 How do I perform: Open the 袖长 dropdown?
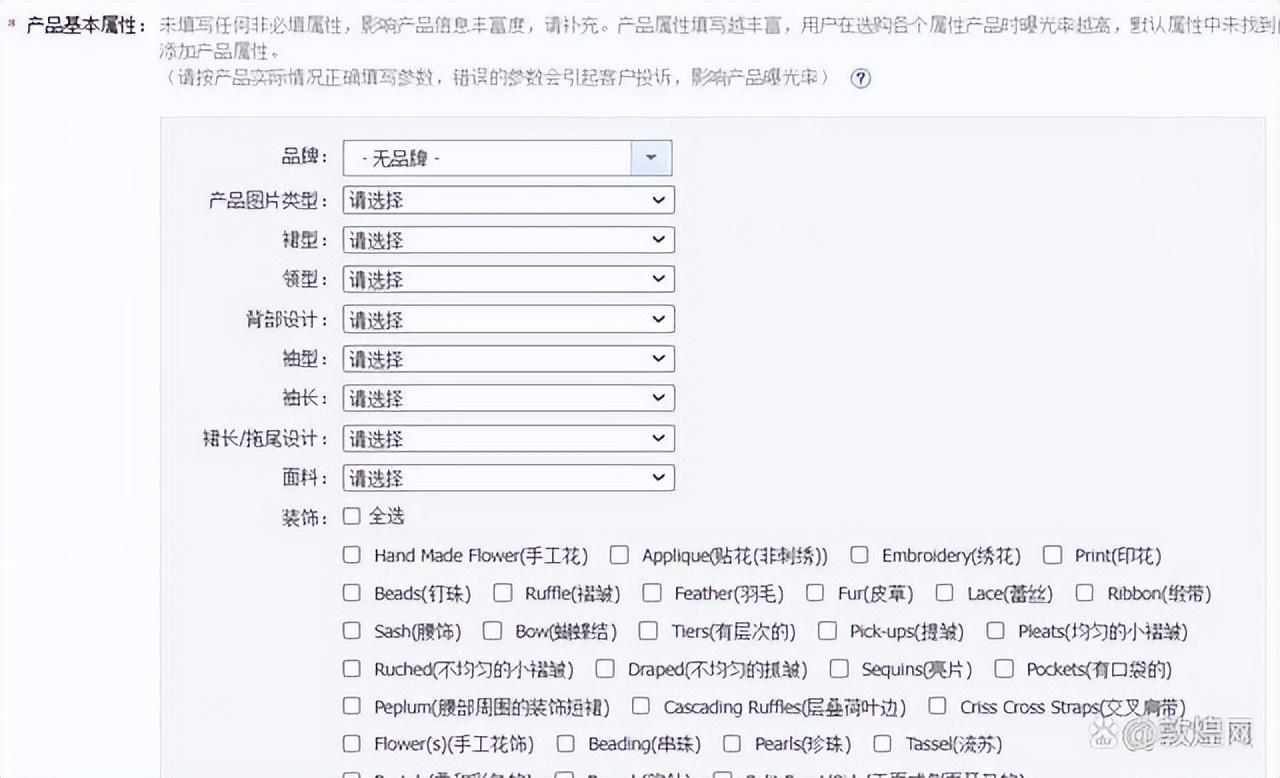[508, 398]
